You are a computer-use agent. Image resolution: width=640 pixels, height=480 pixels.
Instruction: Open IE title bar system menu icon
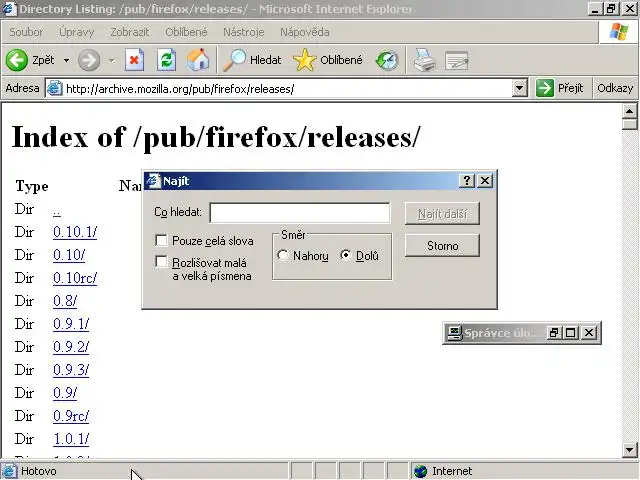point(9,8)
